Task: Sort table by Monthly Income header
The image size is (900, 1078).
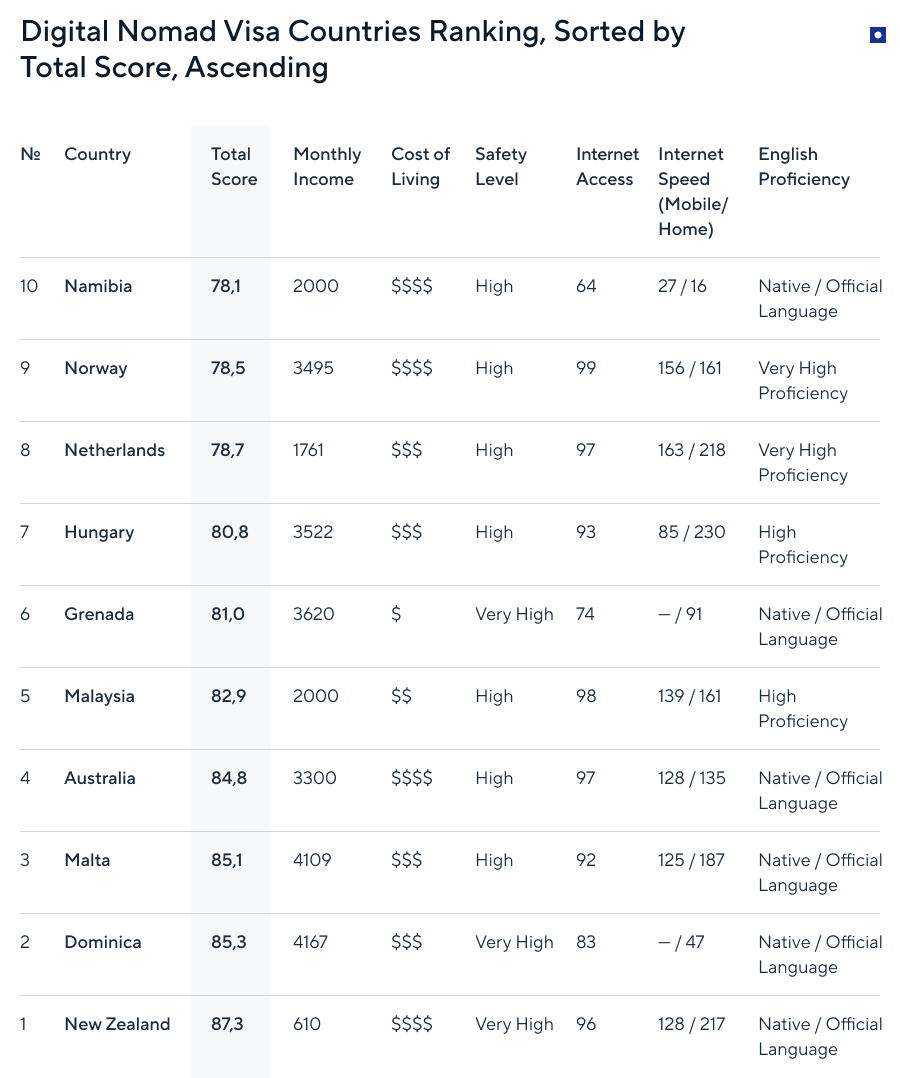Action: click(326, 167)
